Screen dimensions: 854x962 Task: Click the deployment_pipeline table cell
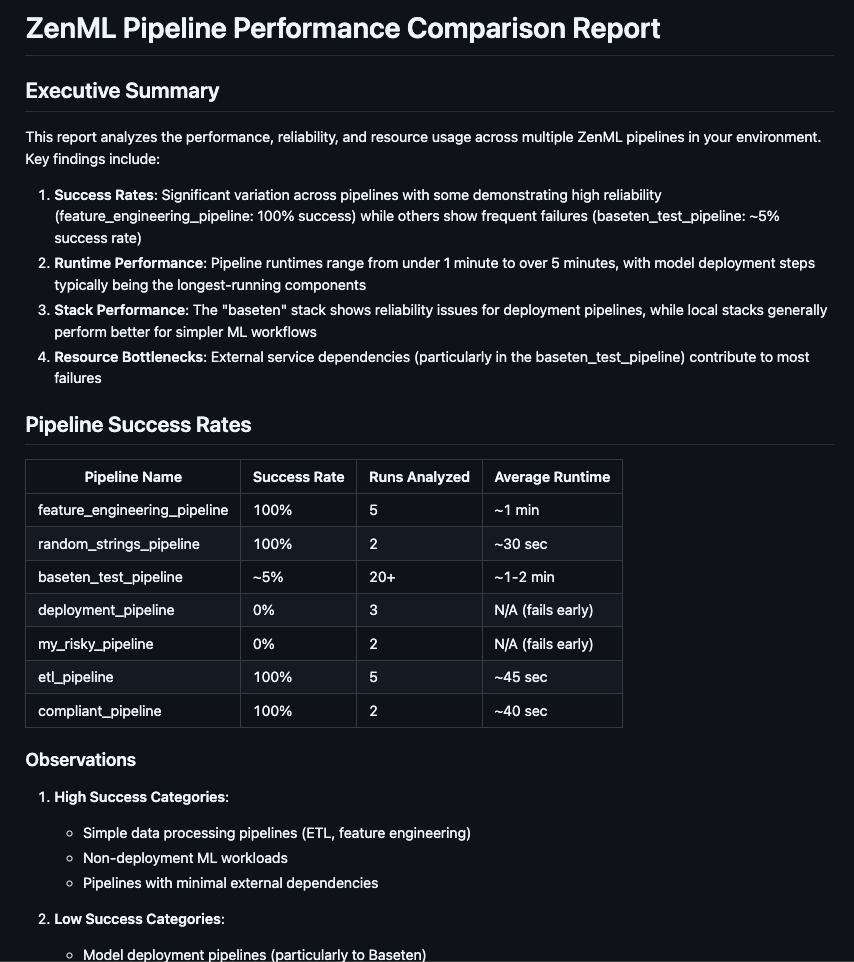(x=106, y=610)
